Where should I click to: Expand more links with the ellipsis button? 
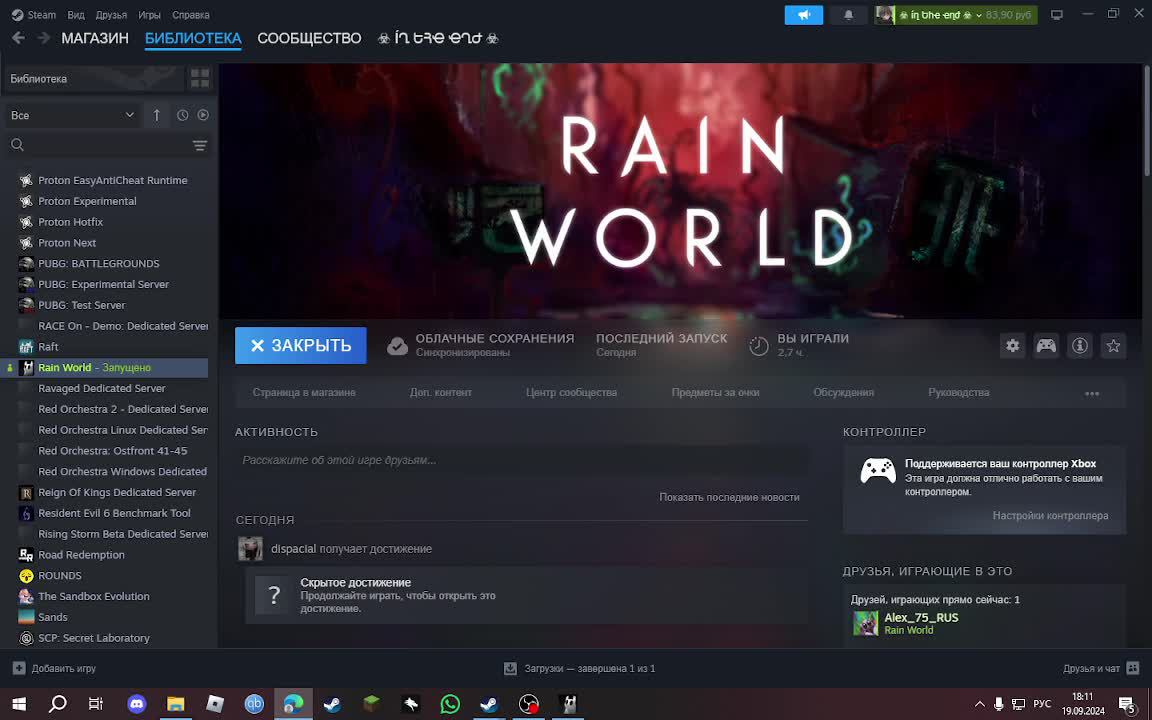coord(1092,393)
